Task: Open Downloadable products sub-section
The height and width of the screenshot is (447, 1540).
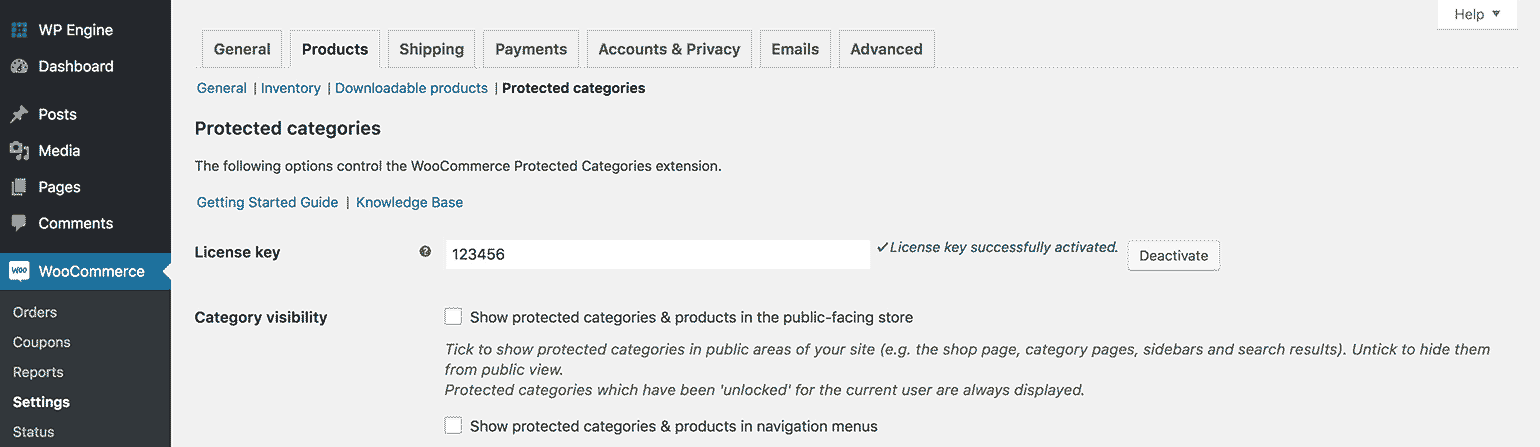Action: pos(411,88)
